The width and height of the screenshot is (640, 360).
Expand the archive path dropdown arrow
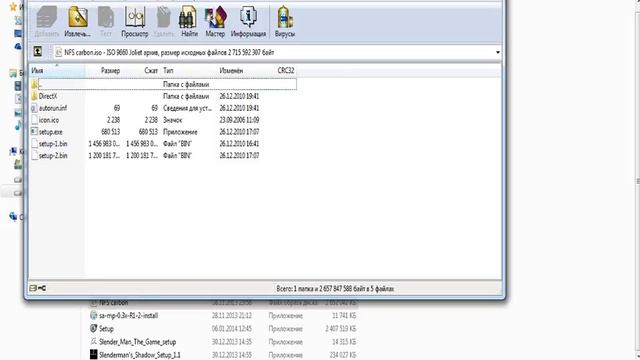(498, 52)
